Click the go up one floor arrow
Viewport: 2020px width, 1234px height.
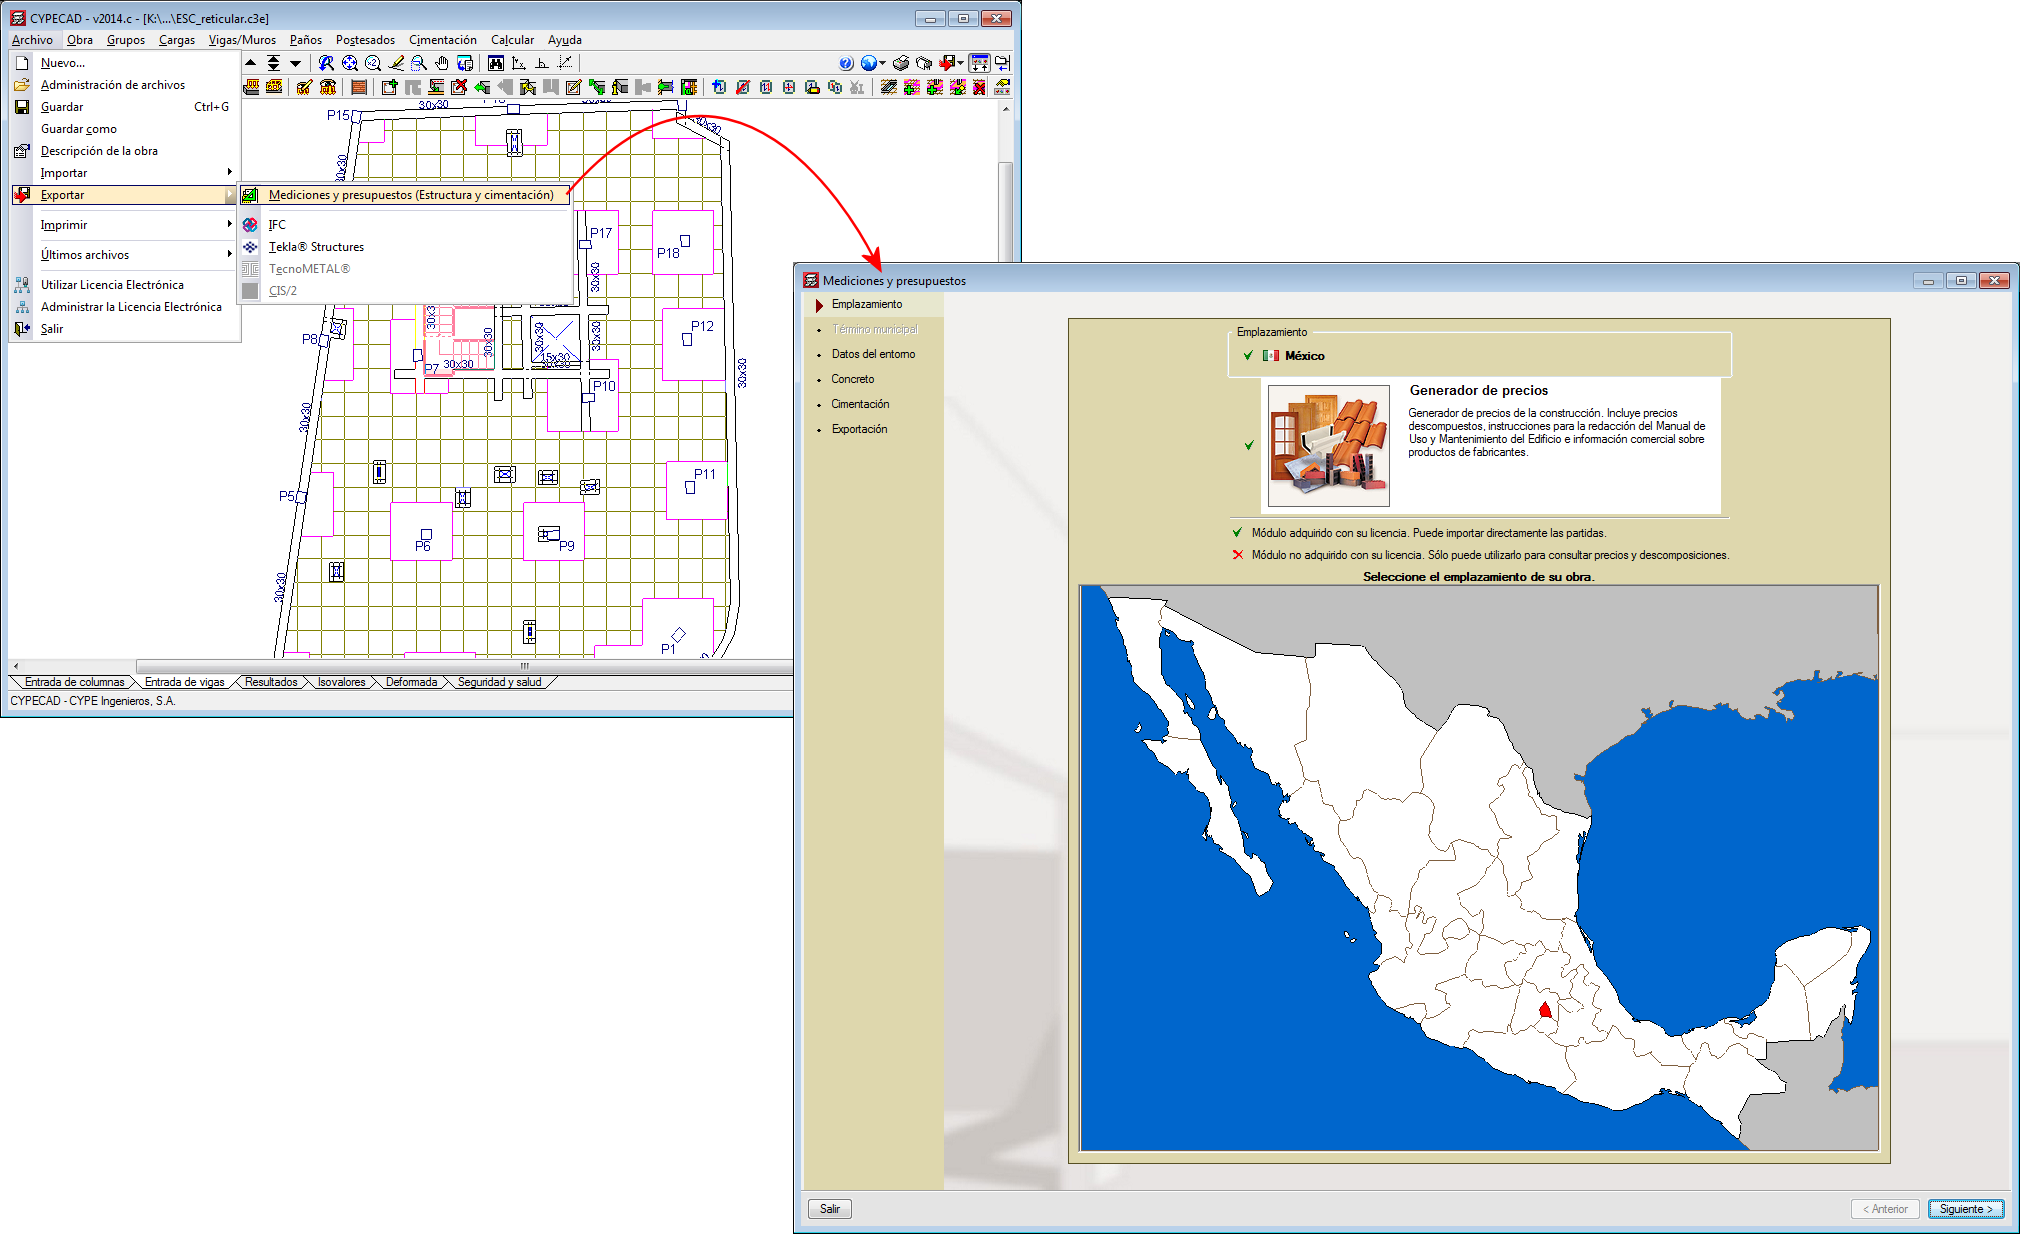pyautogui.click(x=251, y=63)
